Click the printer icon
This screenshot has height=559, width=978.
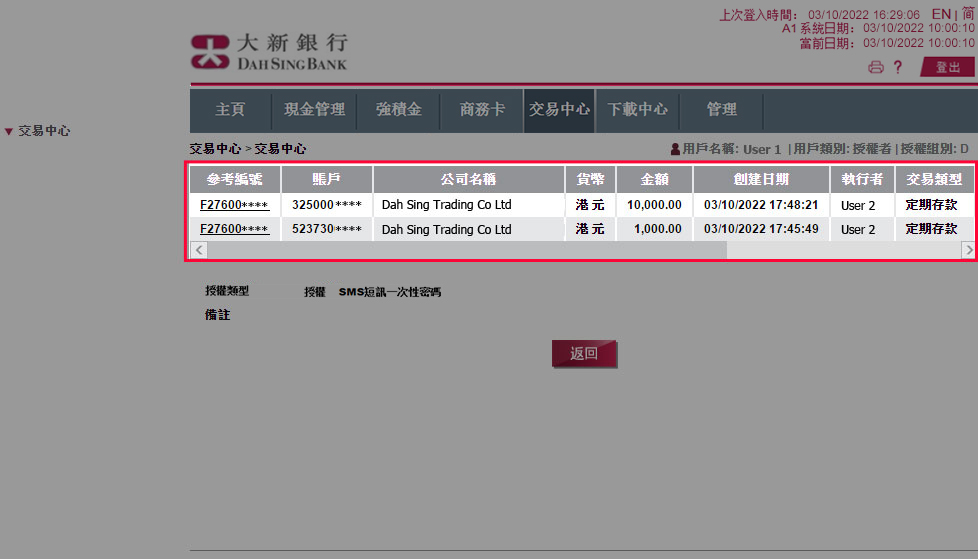[876, 67]
